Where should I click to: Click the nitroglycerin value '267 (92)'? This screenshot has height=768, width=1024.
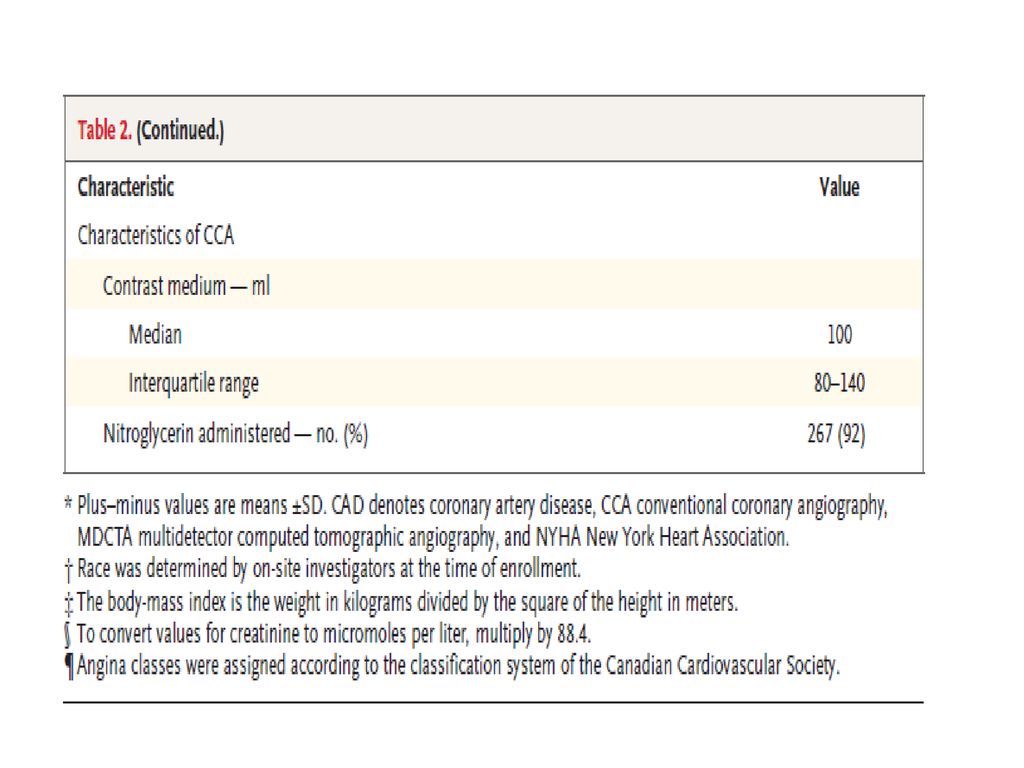point(836,434)
